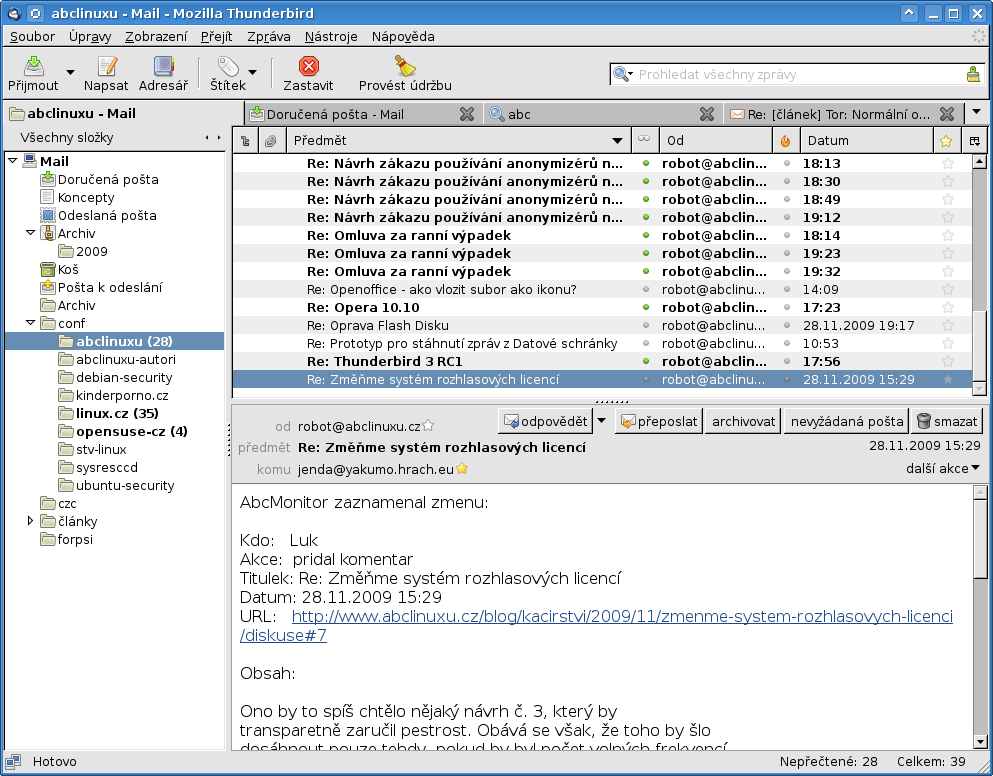Click the přeposlat forward button
This screenshot has height=776, width=993.
[x=659, y=421]
